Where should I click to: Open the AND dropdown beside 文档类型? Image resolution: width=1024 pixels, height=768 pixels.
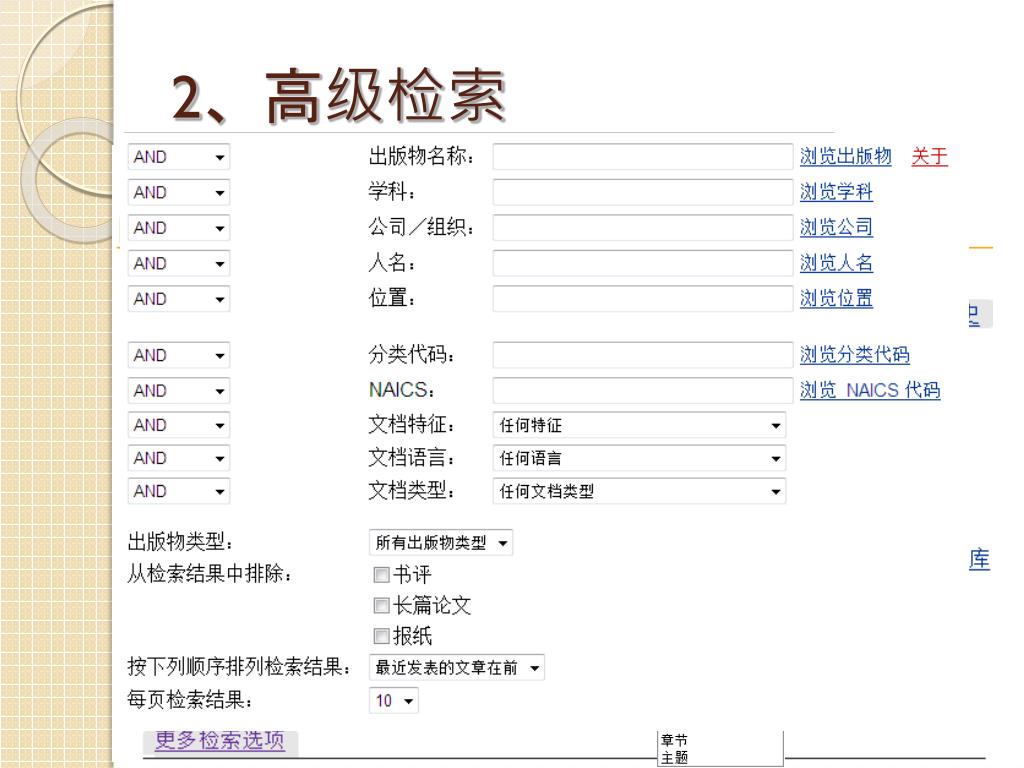pyautogui.click(x=179, y=491)
